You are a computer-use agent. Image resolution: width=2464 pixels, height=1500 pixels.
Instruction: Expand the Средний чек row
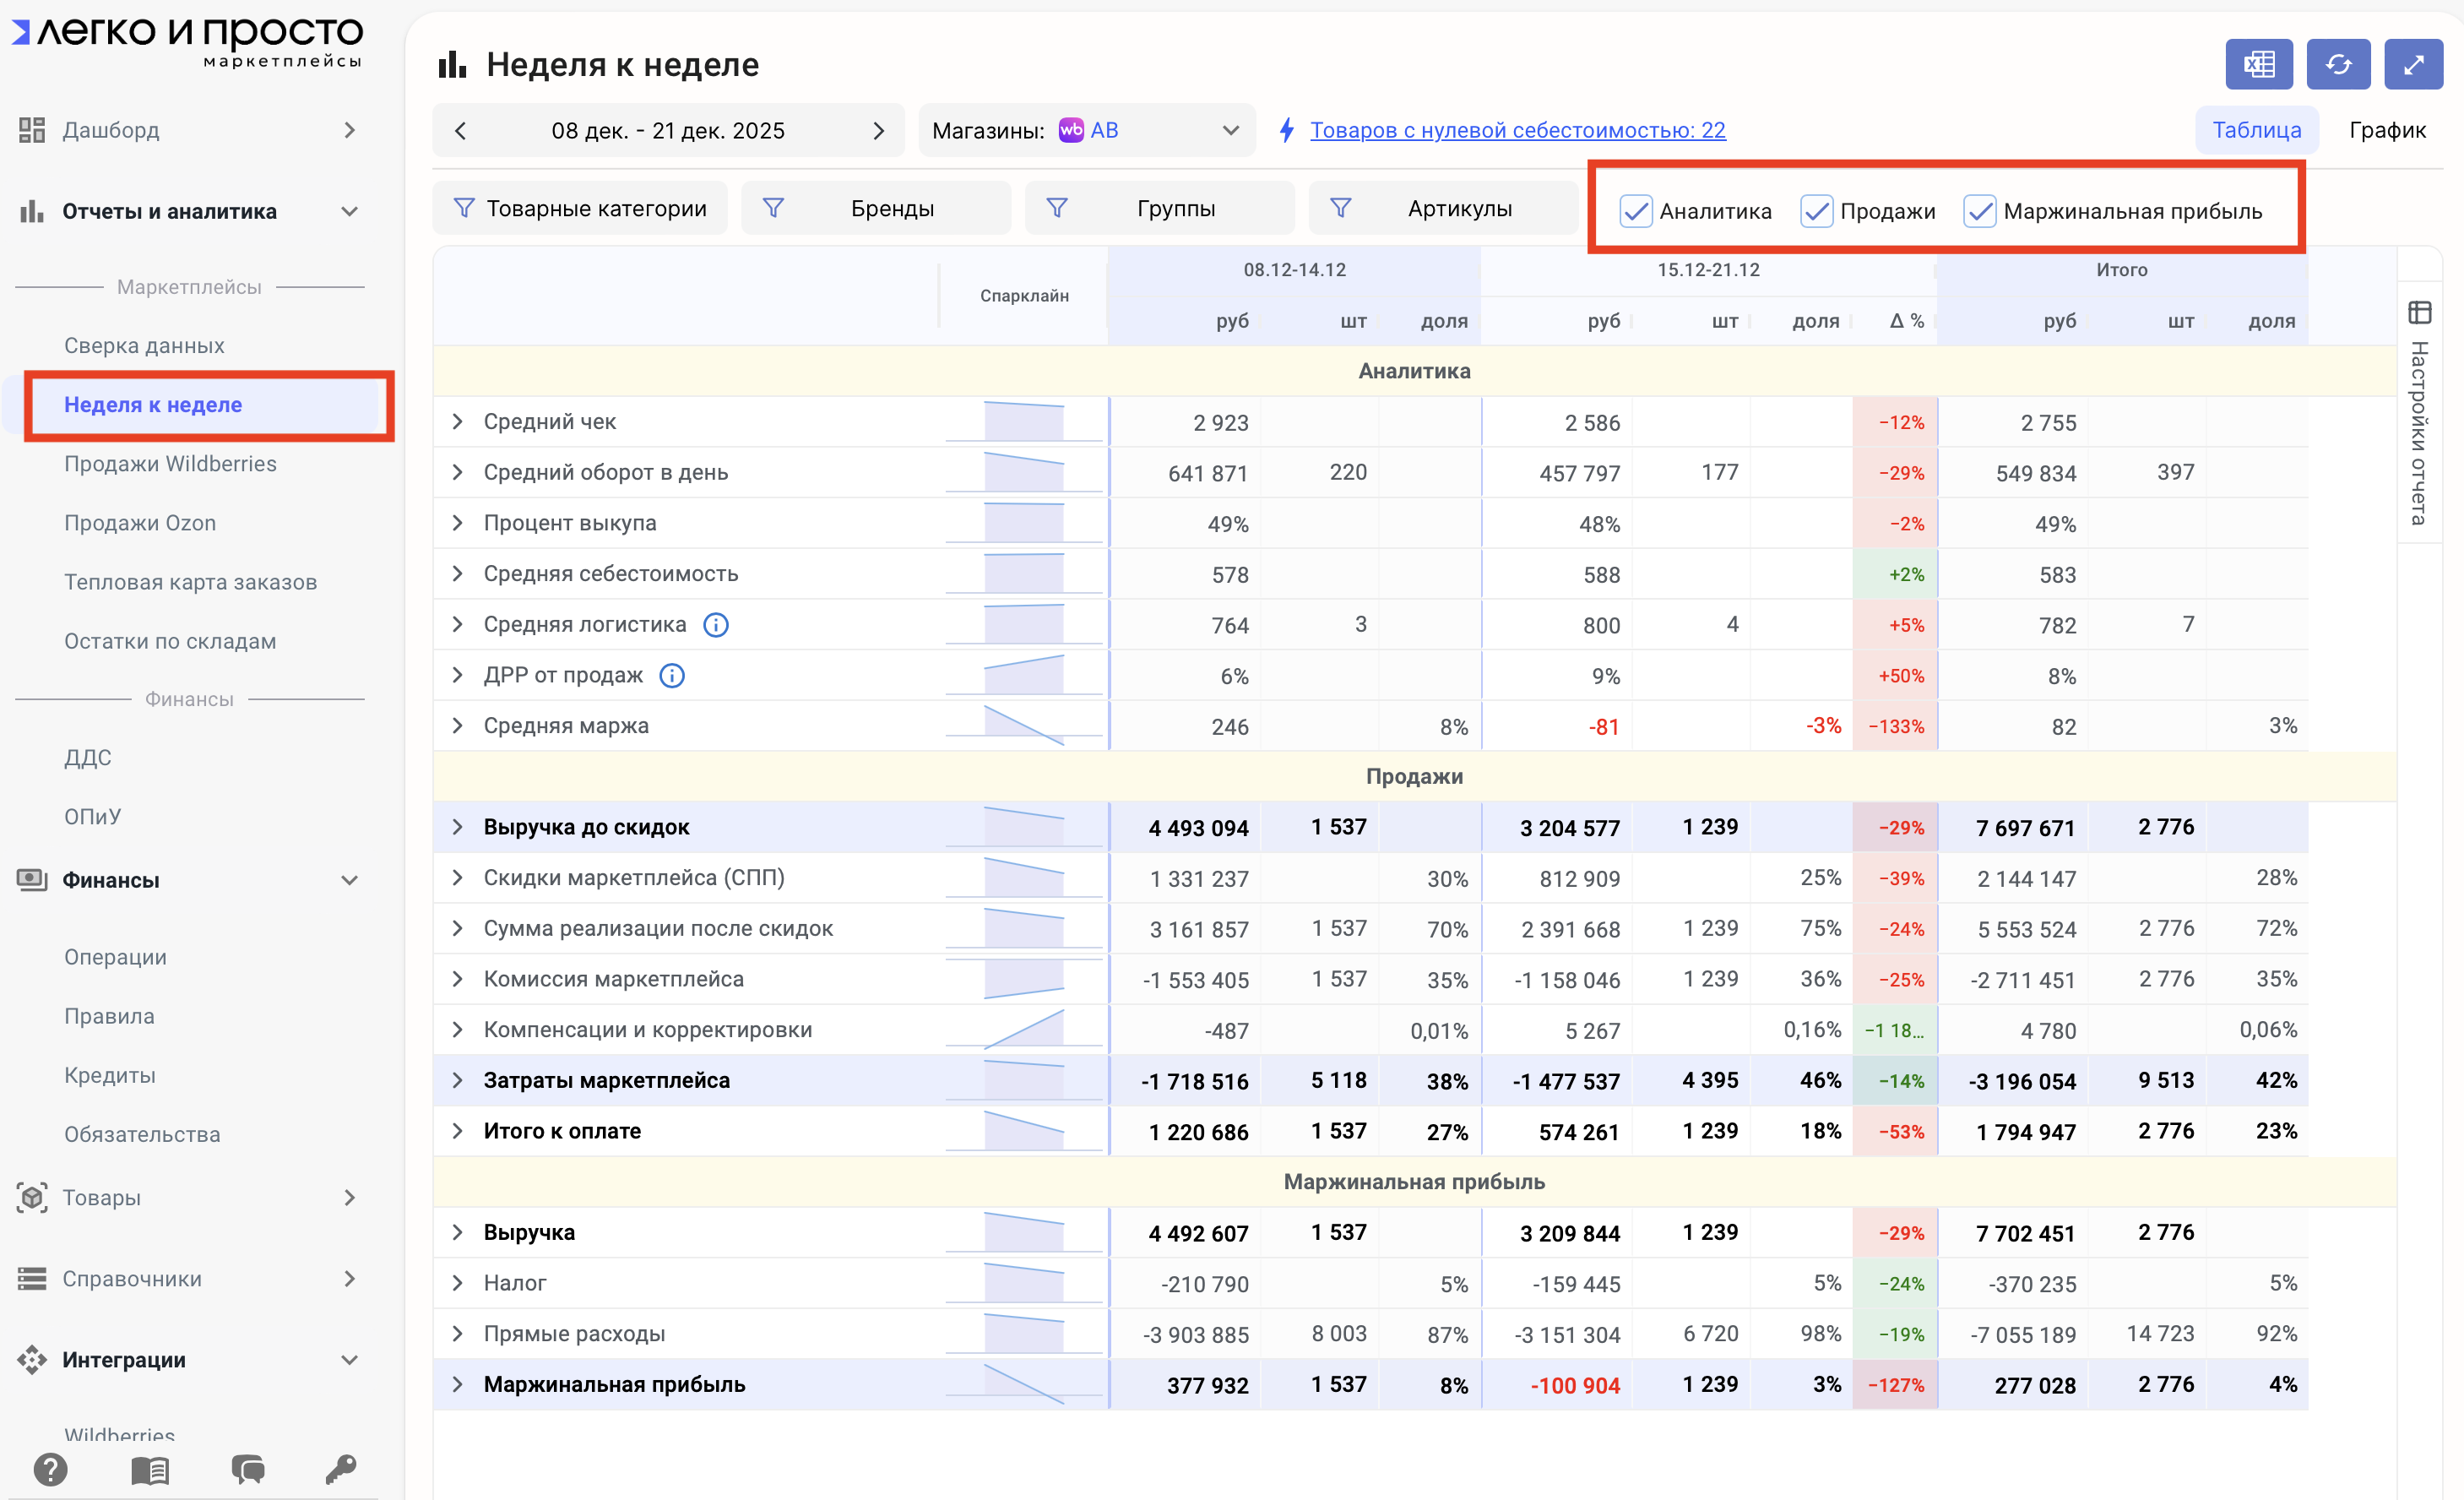click(457, 422)
